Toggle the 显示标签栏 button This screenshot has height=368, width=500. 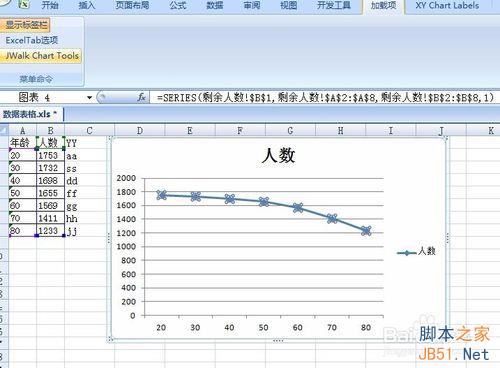point(25,25)
